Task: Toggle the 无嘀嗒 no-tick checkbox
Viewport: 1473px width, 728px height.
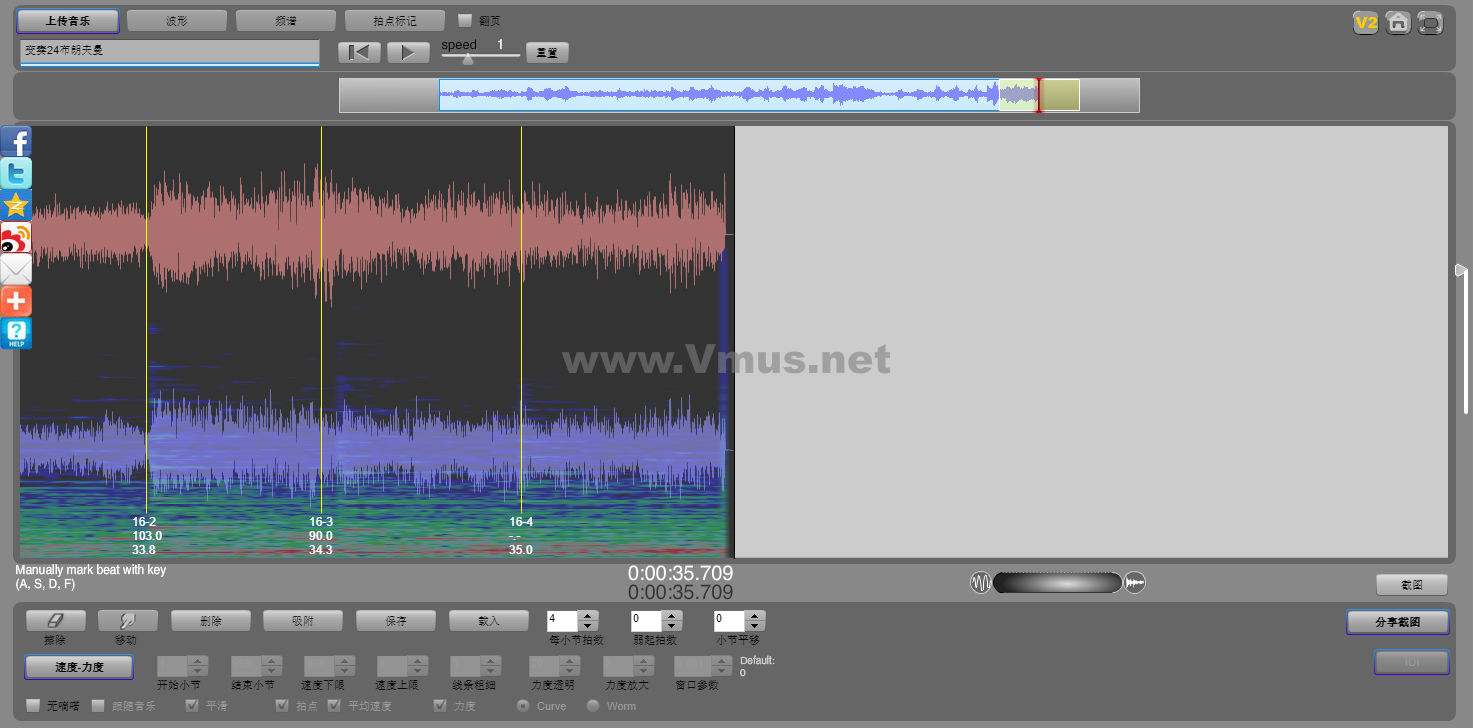Action: click(x=33, y=706)
